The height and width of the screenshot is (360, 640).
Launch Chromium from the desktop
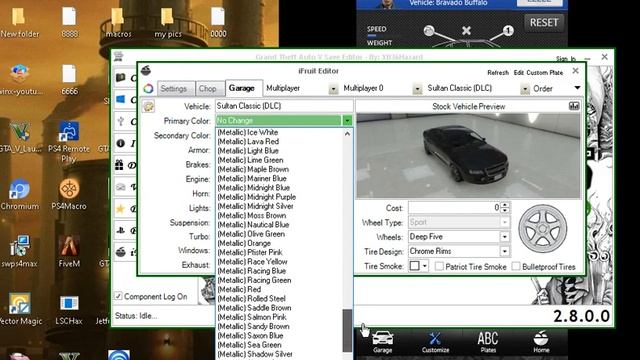tap(20, 195)
